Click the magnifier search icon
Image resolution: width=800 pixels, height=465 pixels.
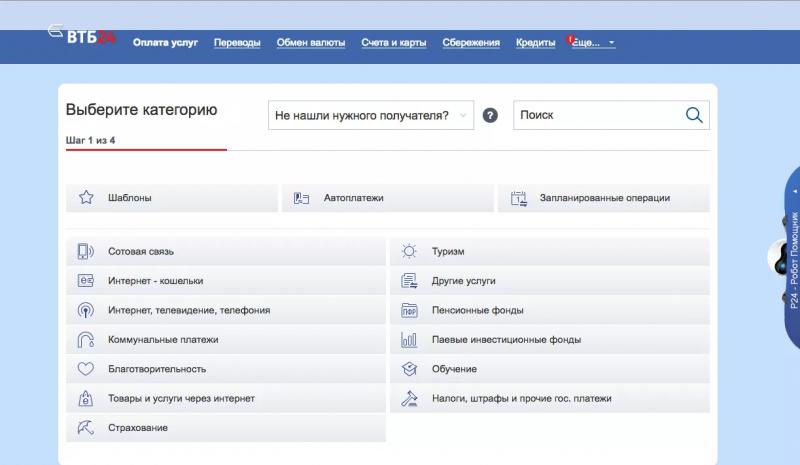click(694, 115)
